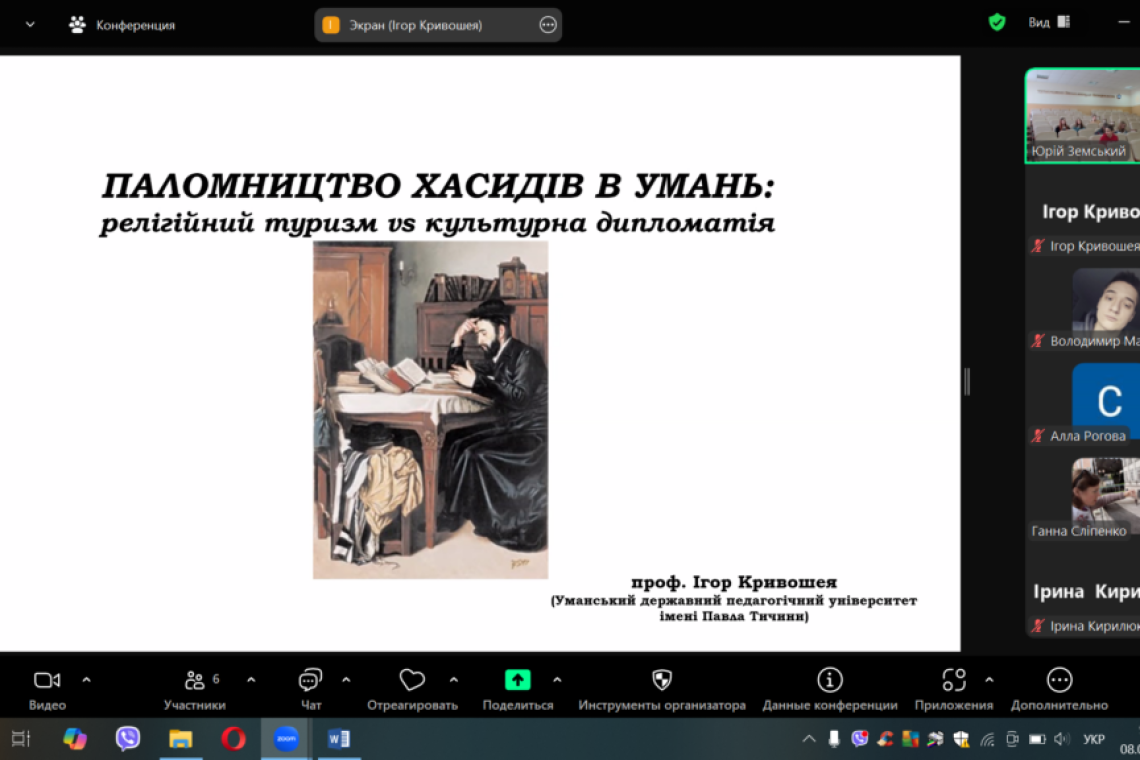Click the green shield encryption icon
Viewport: 1140px width, 760px height.
997,23
